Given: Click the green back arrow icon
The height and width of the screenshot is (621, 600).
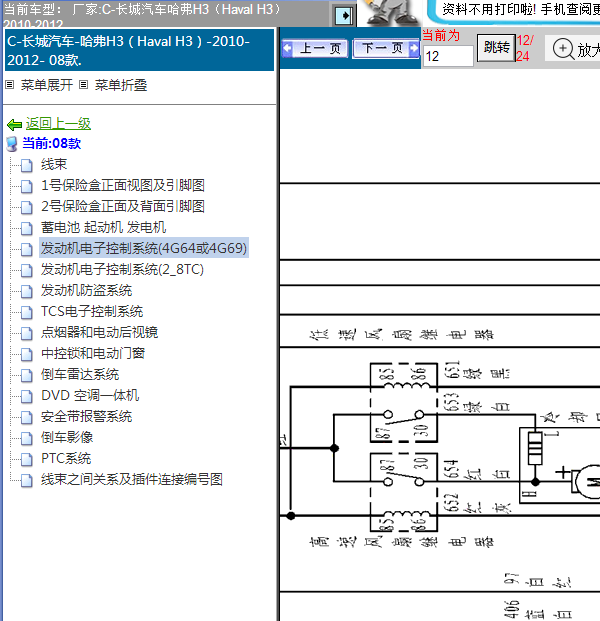Looking at the screenshot, I should click(x=14, y=125).
